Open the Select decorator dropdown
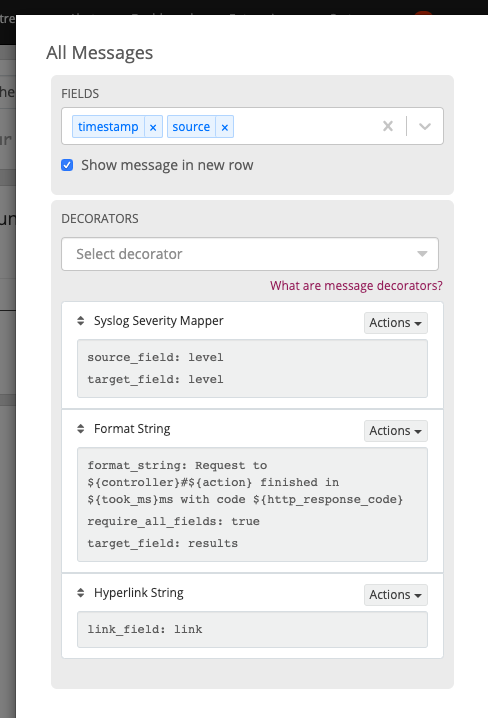This screenshot has height=718, width=488. [x=250, y=254]
